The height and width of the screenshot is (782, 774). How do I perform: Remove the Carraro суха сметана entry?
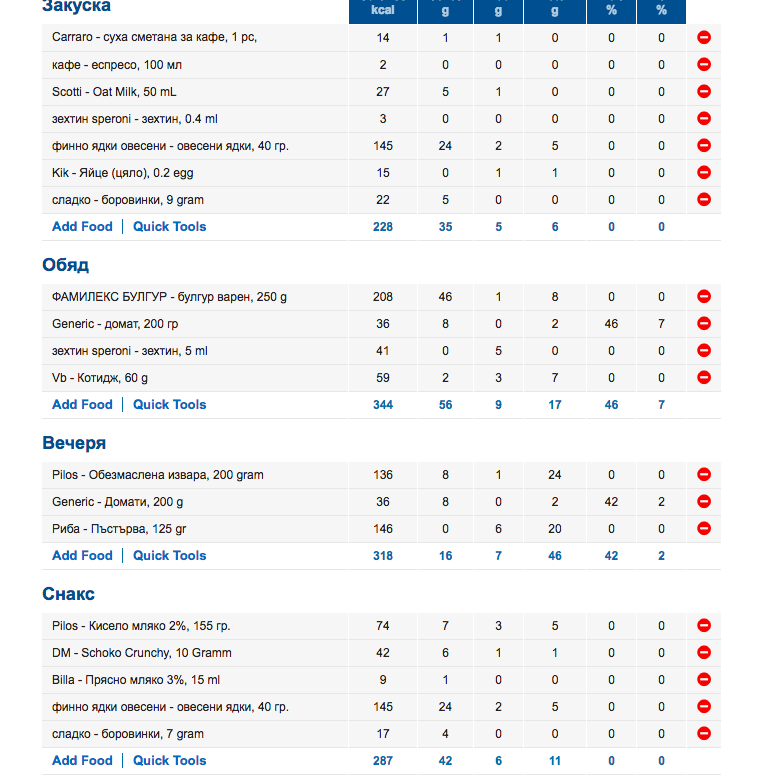703,38
